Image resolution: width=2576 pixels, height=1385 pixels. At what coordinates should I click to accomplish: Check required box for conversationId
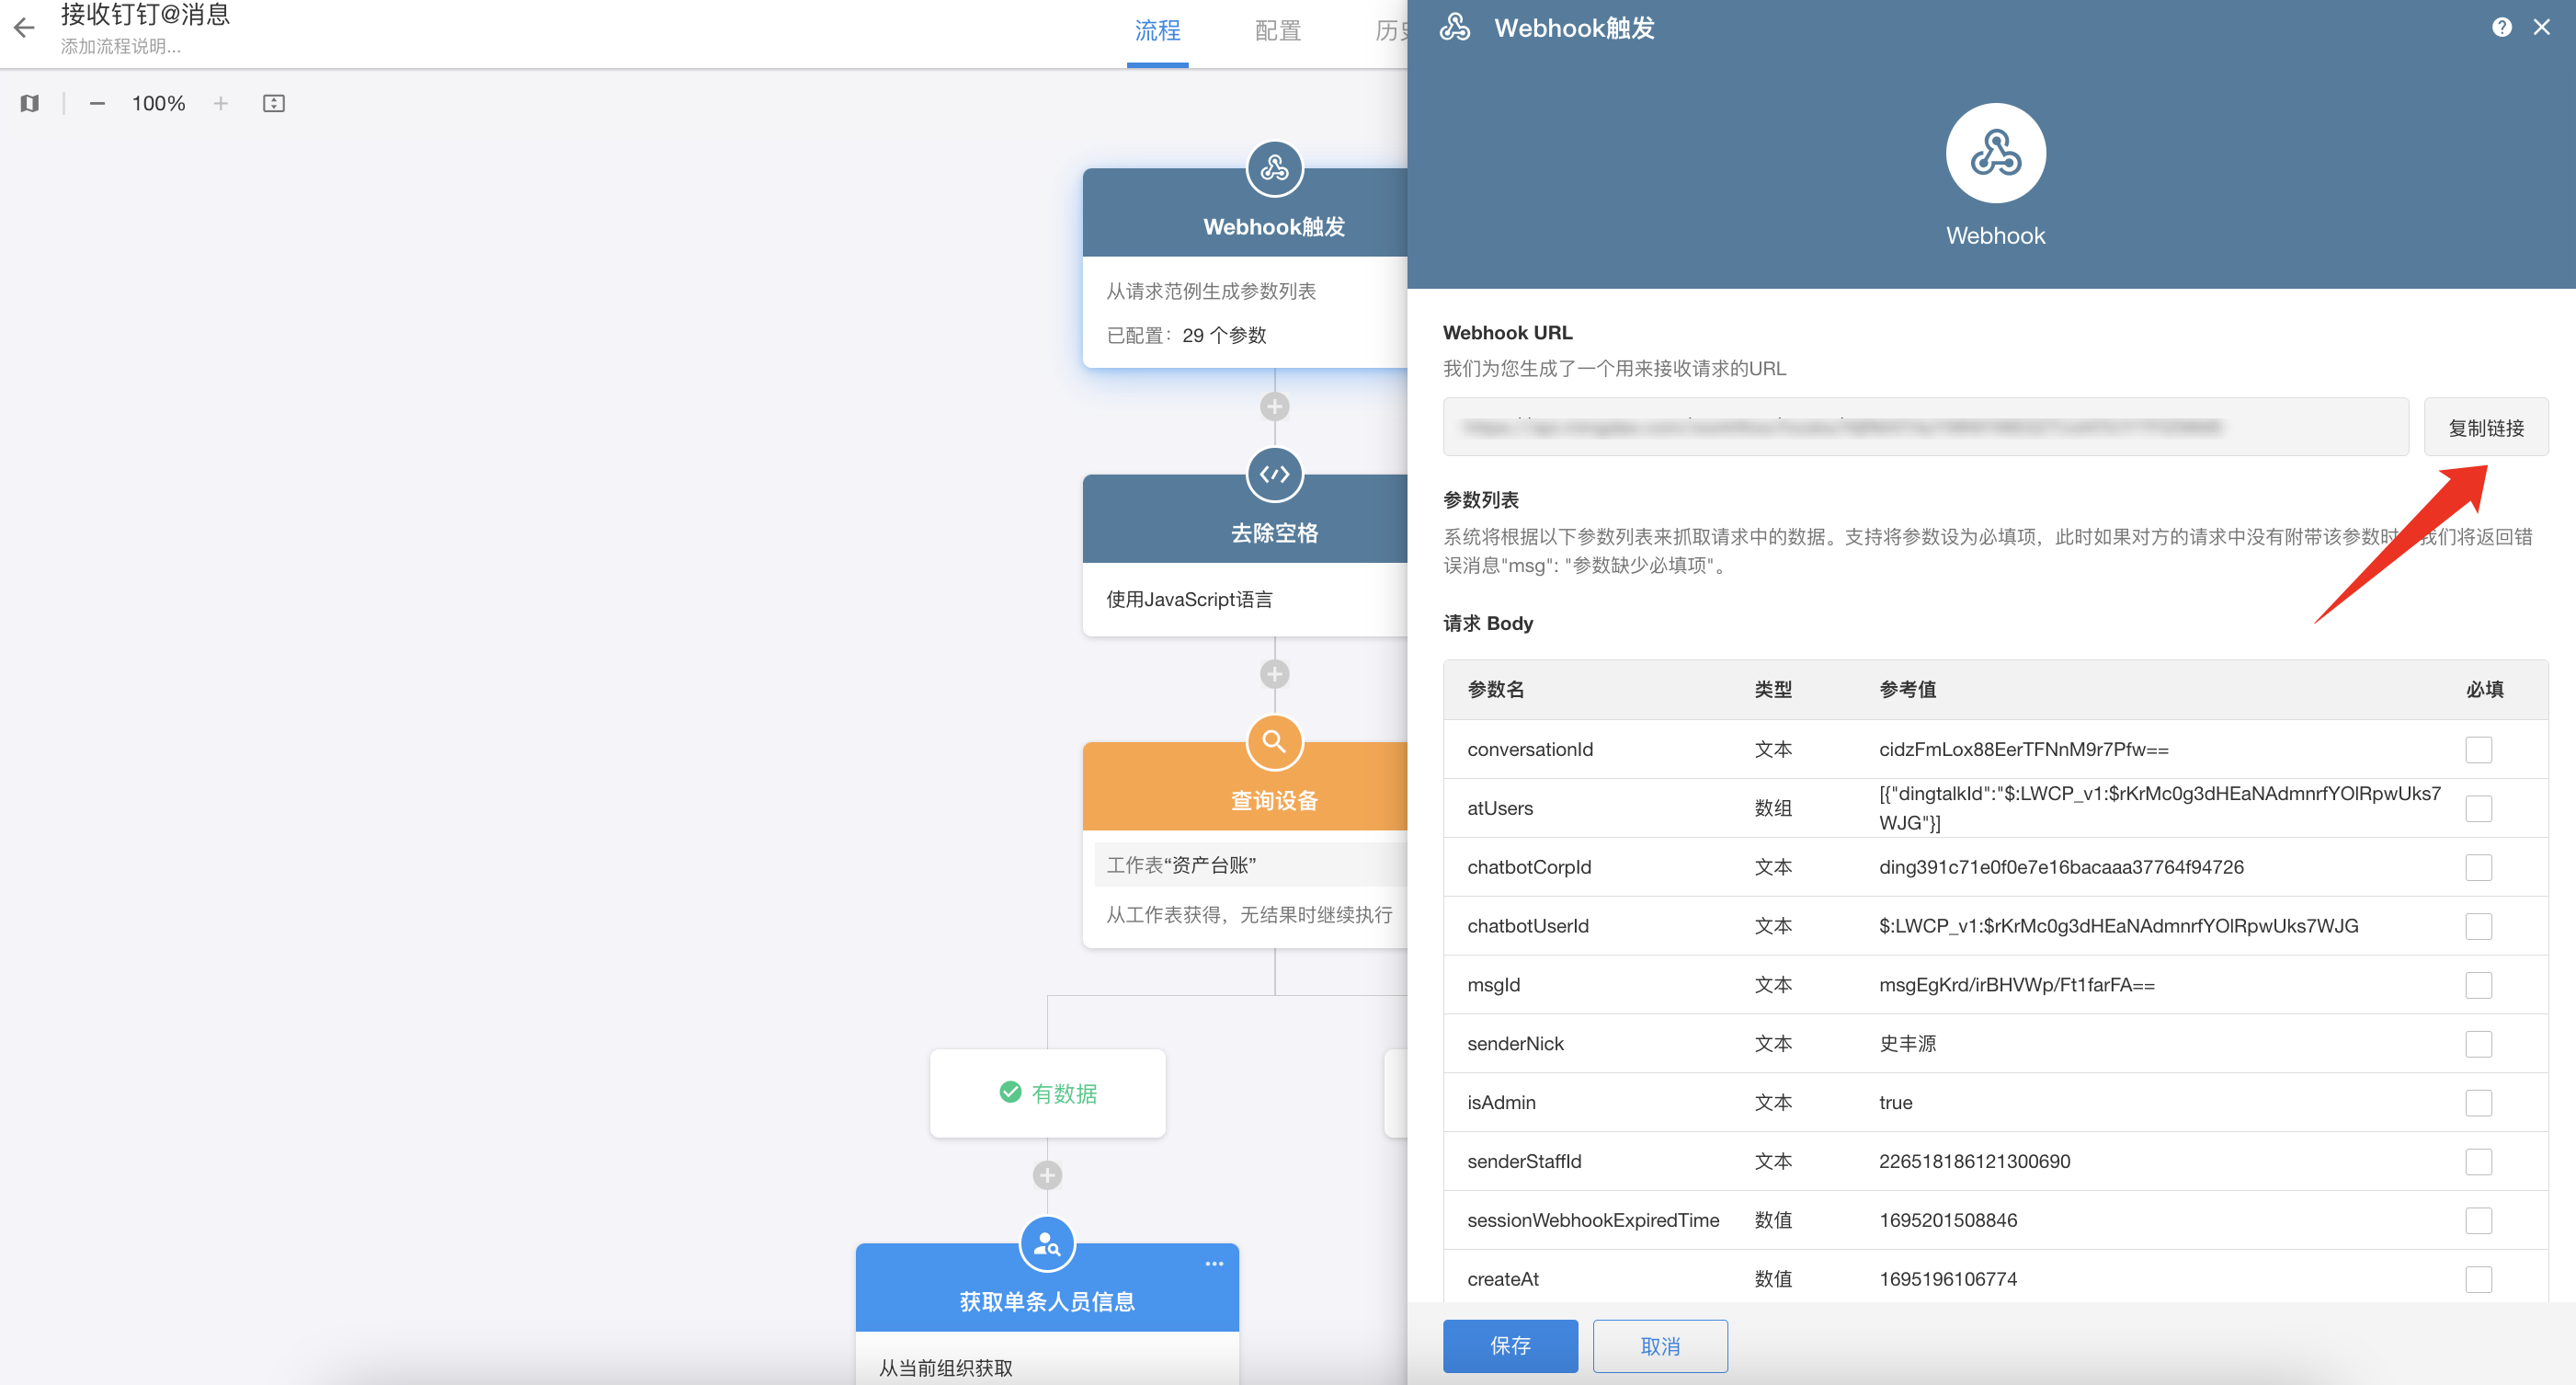point(2478,749)
